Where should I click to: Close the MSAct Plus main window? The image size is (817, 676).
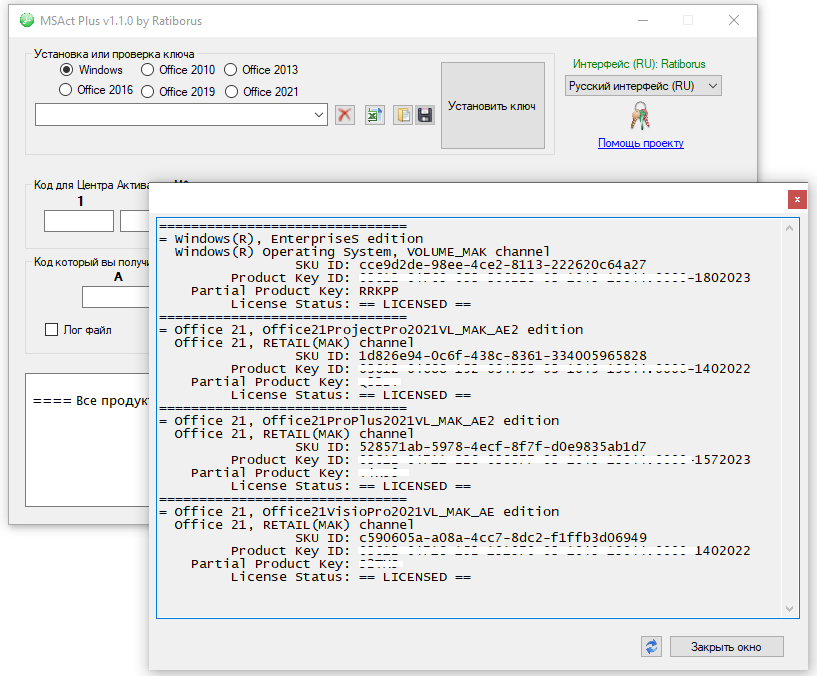[734, 20]
